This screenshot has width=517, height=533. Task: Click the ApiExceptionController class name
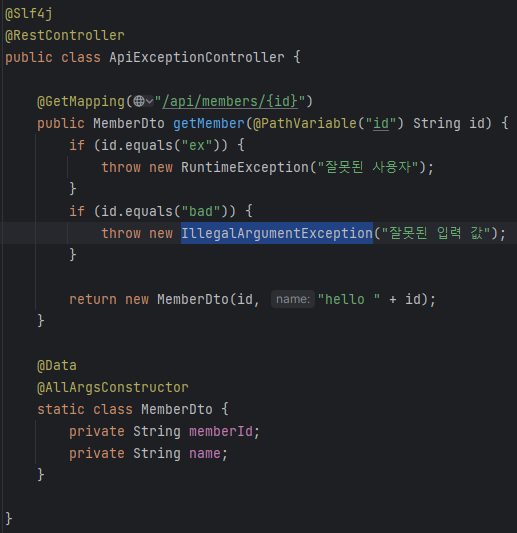coord(197,57)
